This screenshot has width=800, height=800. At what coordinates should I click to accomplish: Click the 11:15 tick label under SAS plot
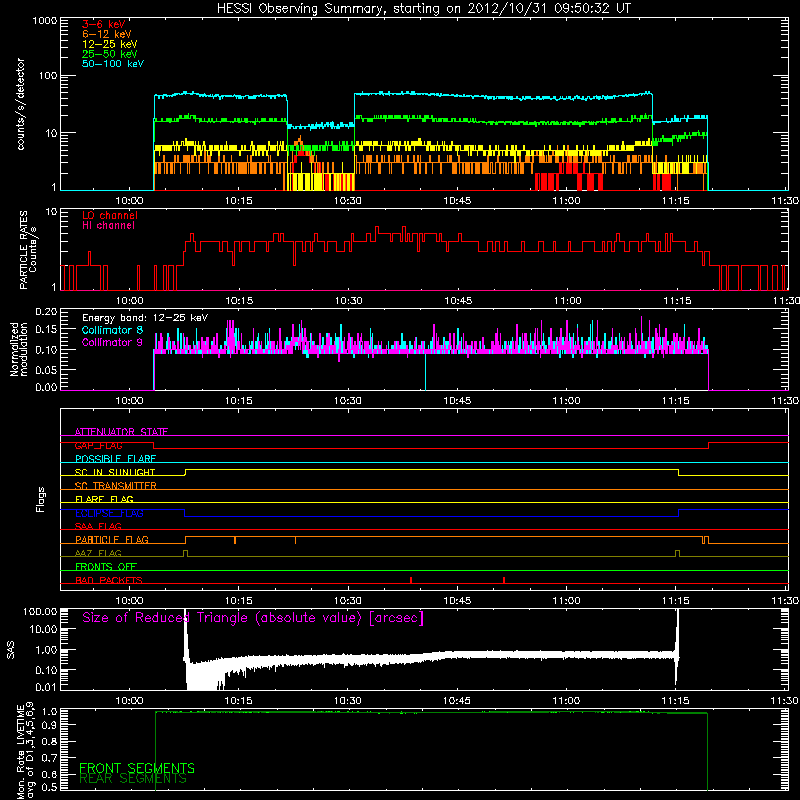[675, 701]
